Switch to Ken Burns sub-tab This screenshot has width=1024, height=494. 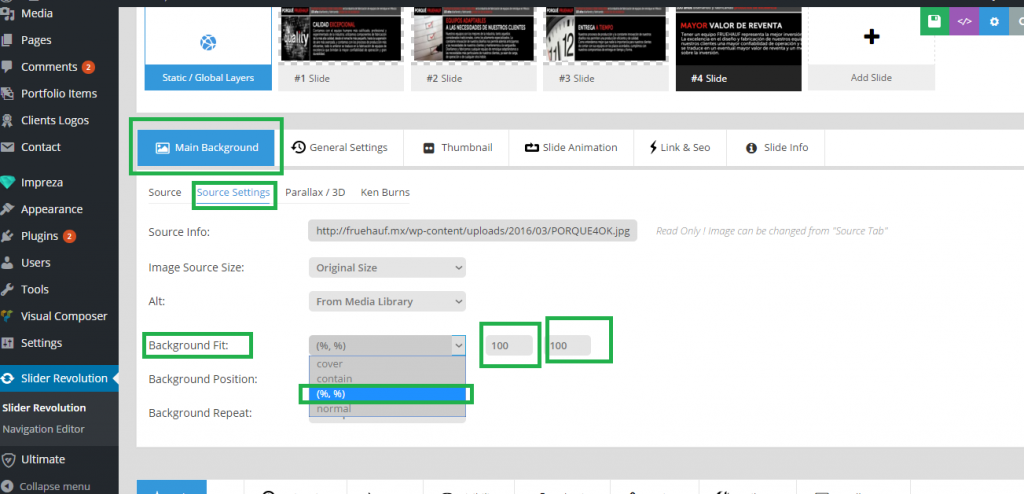click(x=384, y=192)
